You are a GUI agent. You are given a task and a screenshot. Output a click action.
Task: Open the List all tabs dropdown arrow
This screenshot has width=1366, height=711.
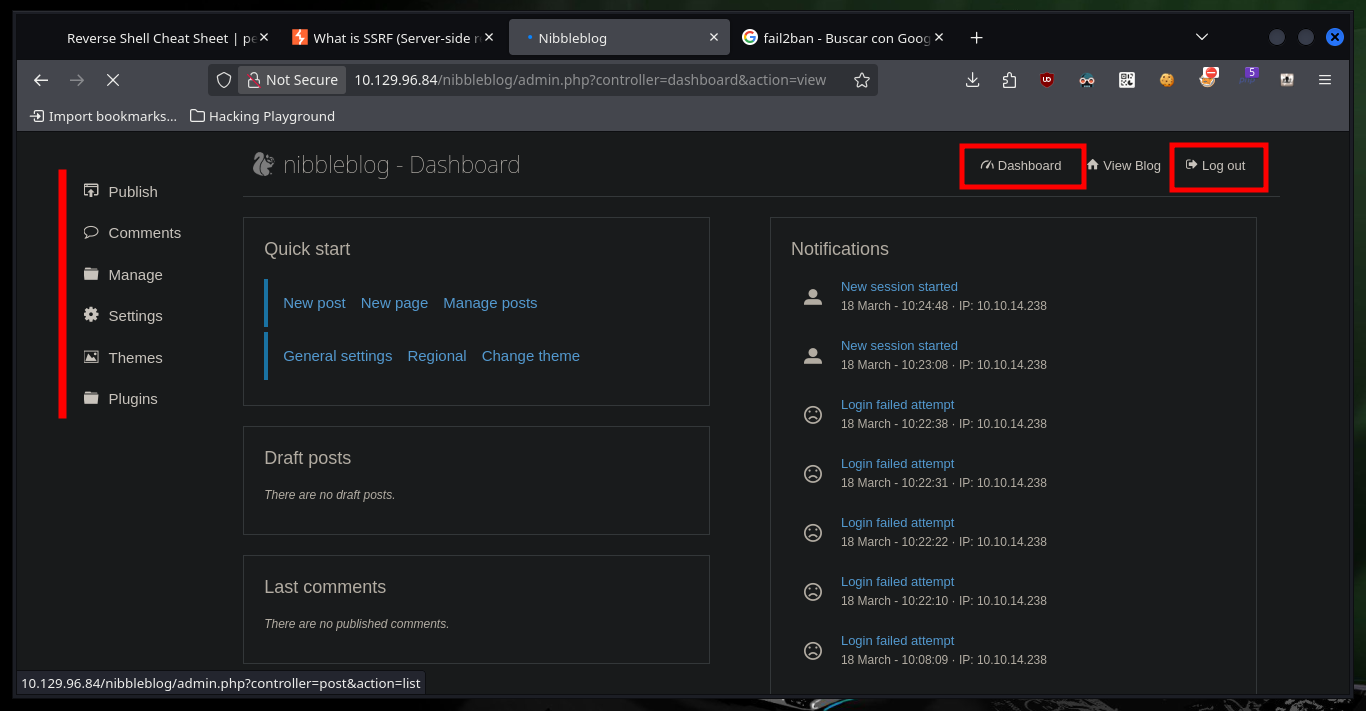pos(1202,37)
